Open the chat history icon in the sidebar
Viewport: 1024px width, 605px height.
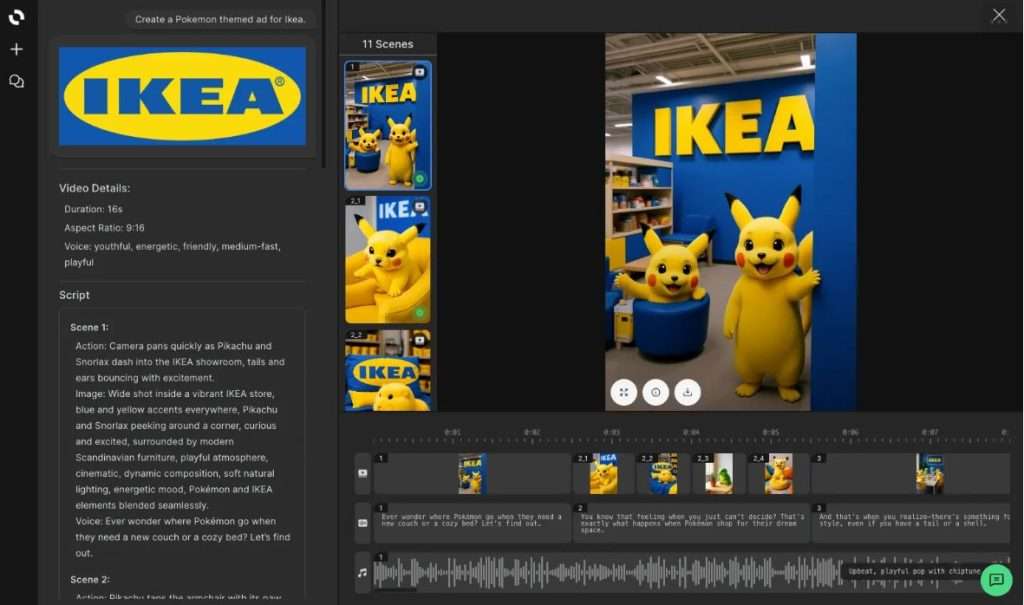(x=16, y=81)
